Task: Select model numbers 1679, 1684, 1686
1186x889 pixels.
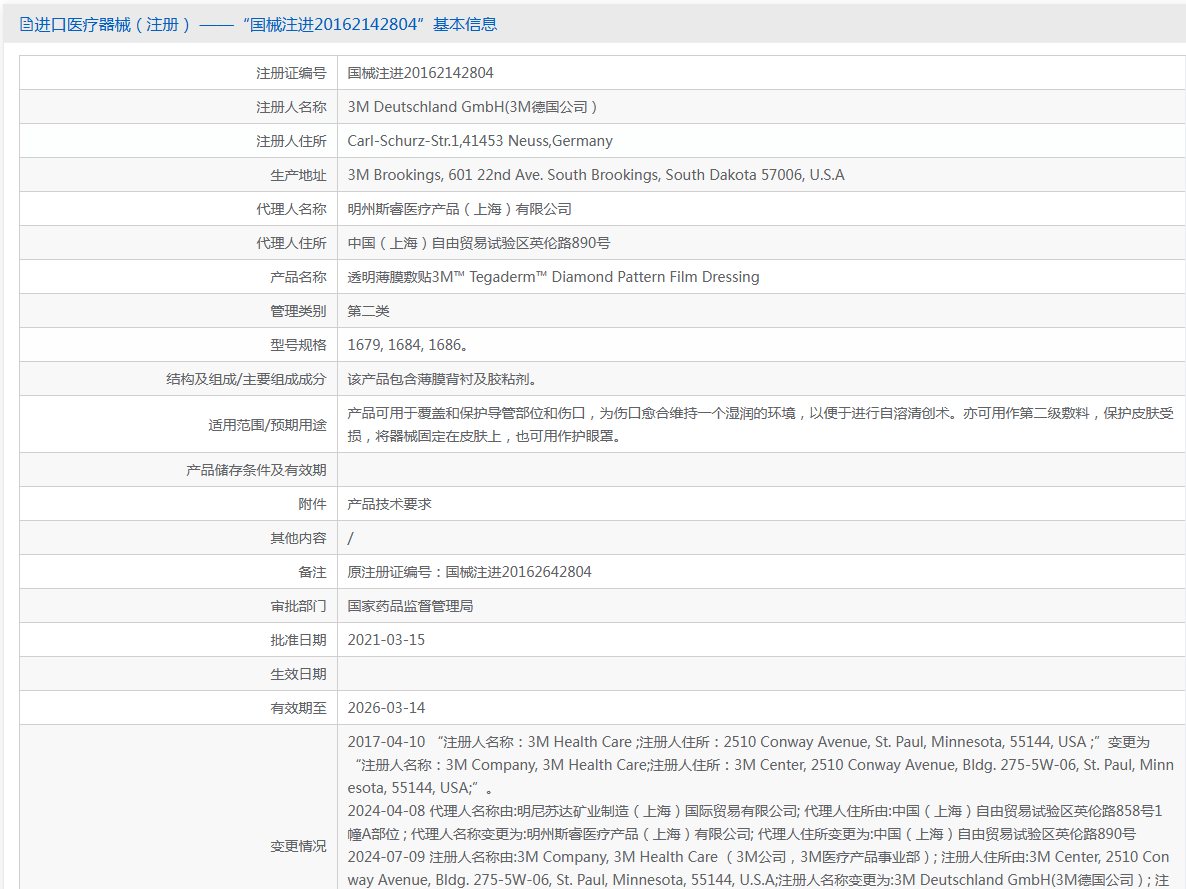Action: [408, 346]
